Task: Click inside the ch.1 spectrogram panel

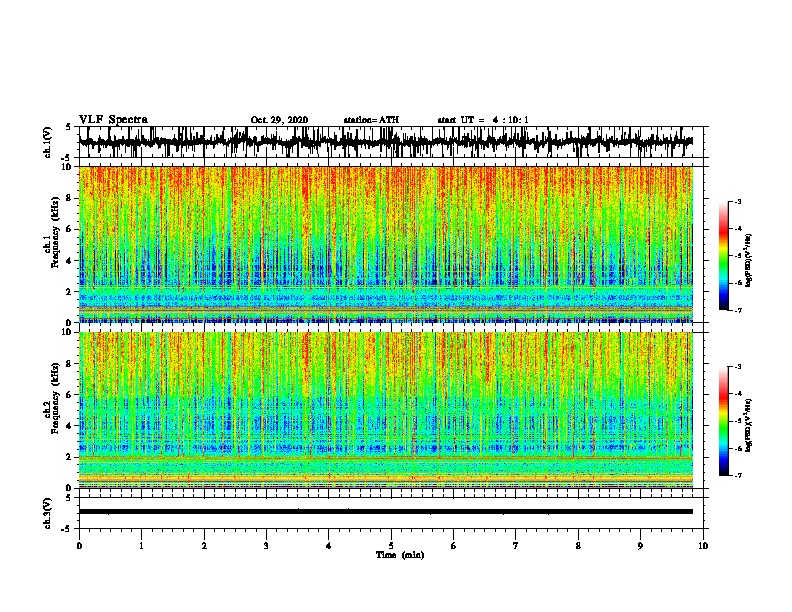Action: tap(385, 244)
